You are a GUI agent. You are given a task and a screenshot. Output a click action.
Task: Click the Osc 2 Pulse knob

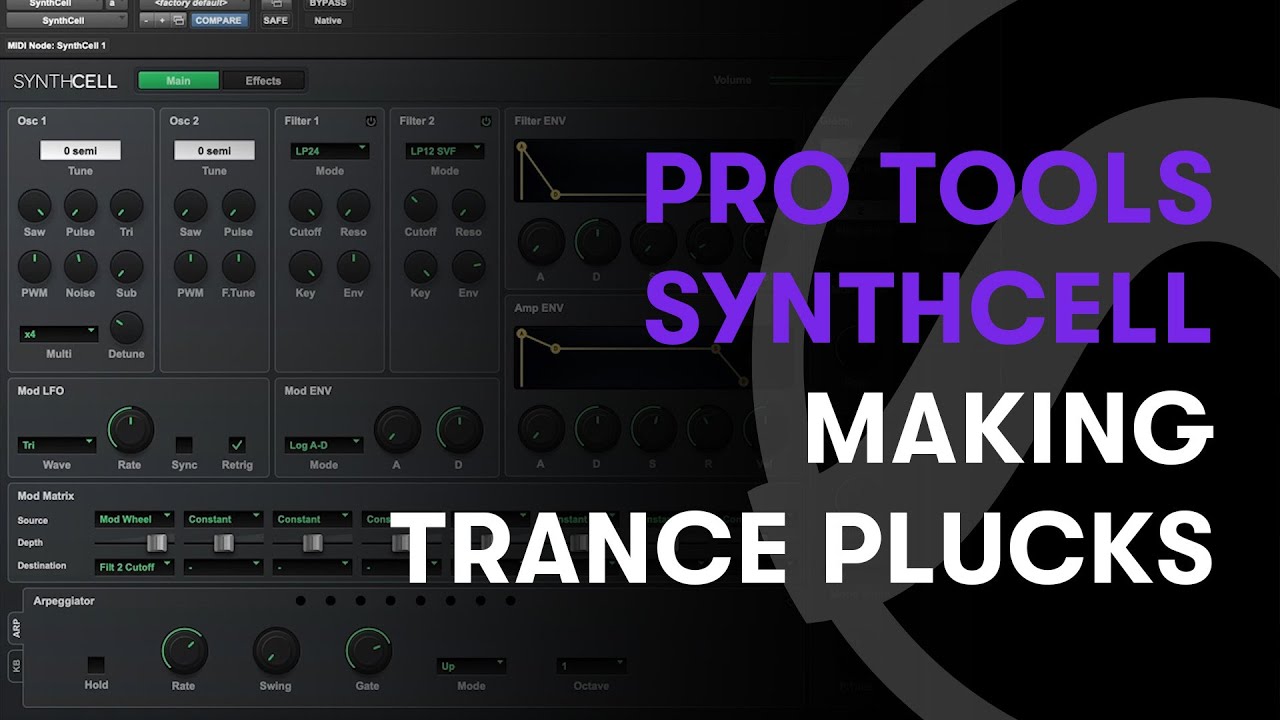point(238,205)
